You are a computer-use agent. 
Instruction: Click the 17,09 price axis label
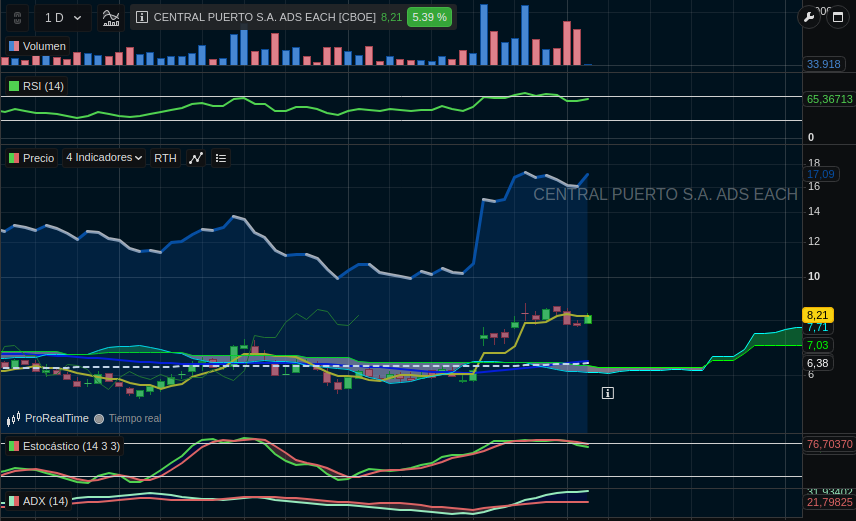821,174
